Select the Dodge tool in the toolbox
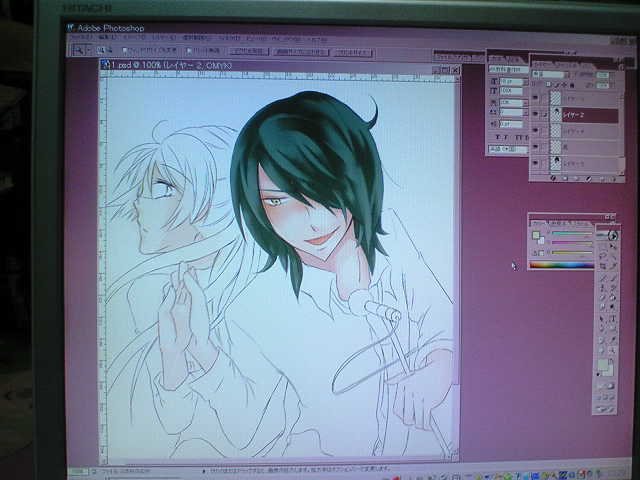The image size is (640, 480). [x=613, y=307]
